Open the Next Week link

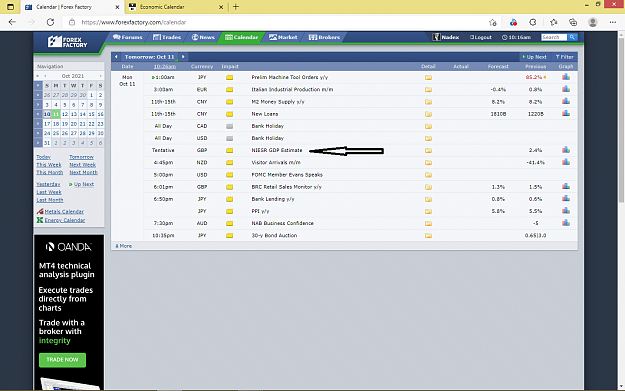point(83,165)
